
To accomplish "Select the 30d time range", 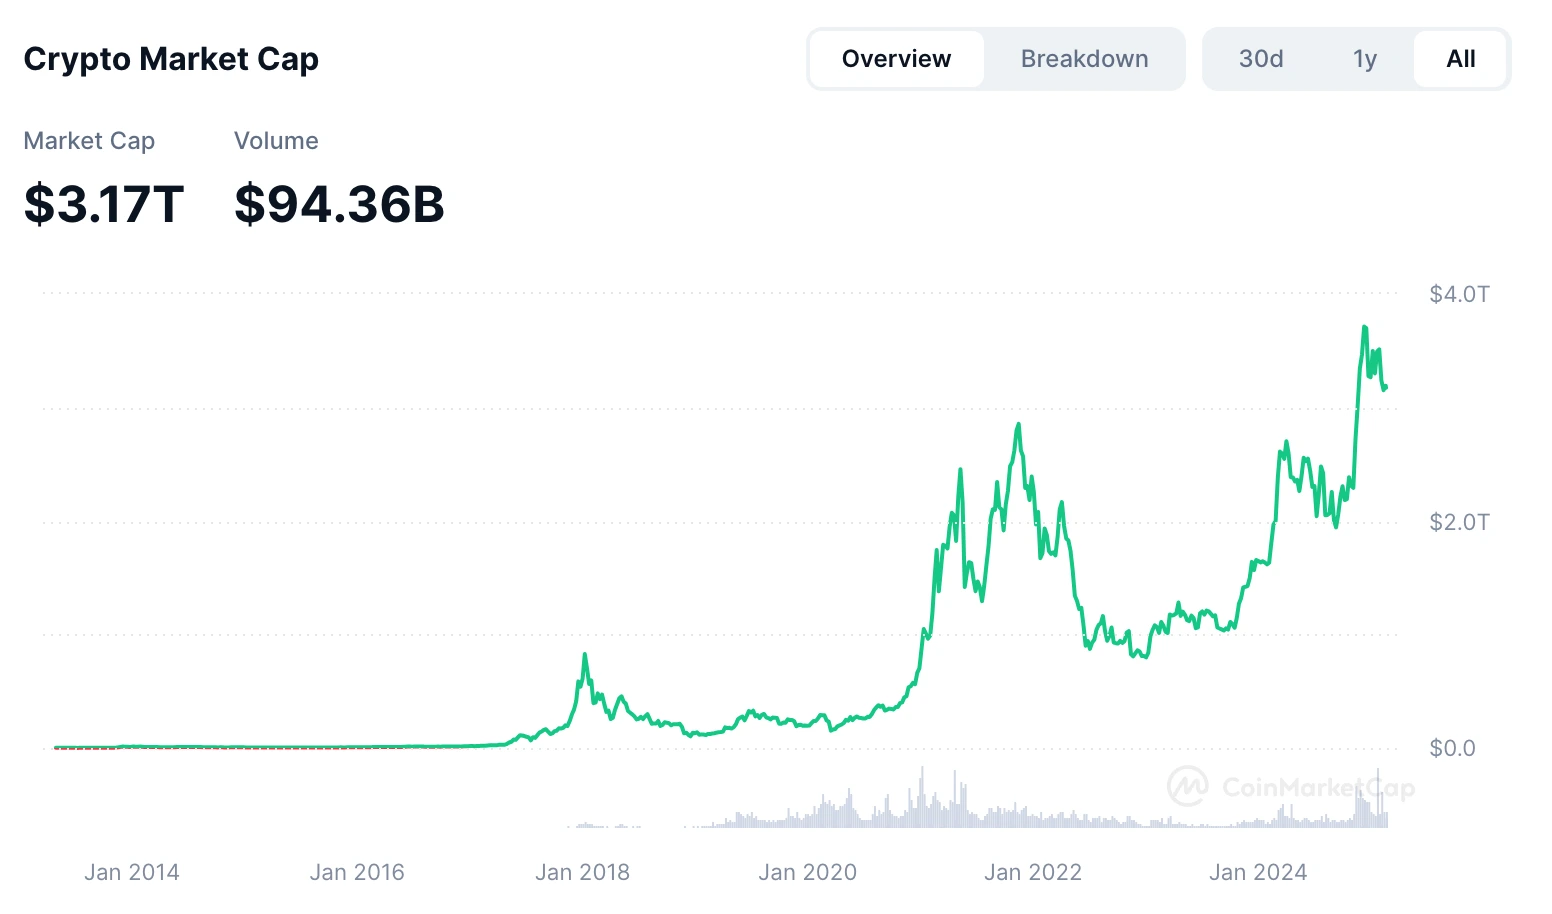I will (1260, 59).
